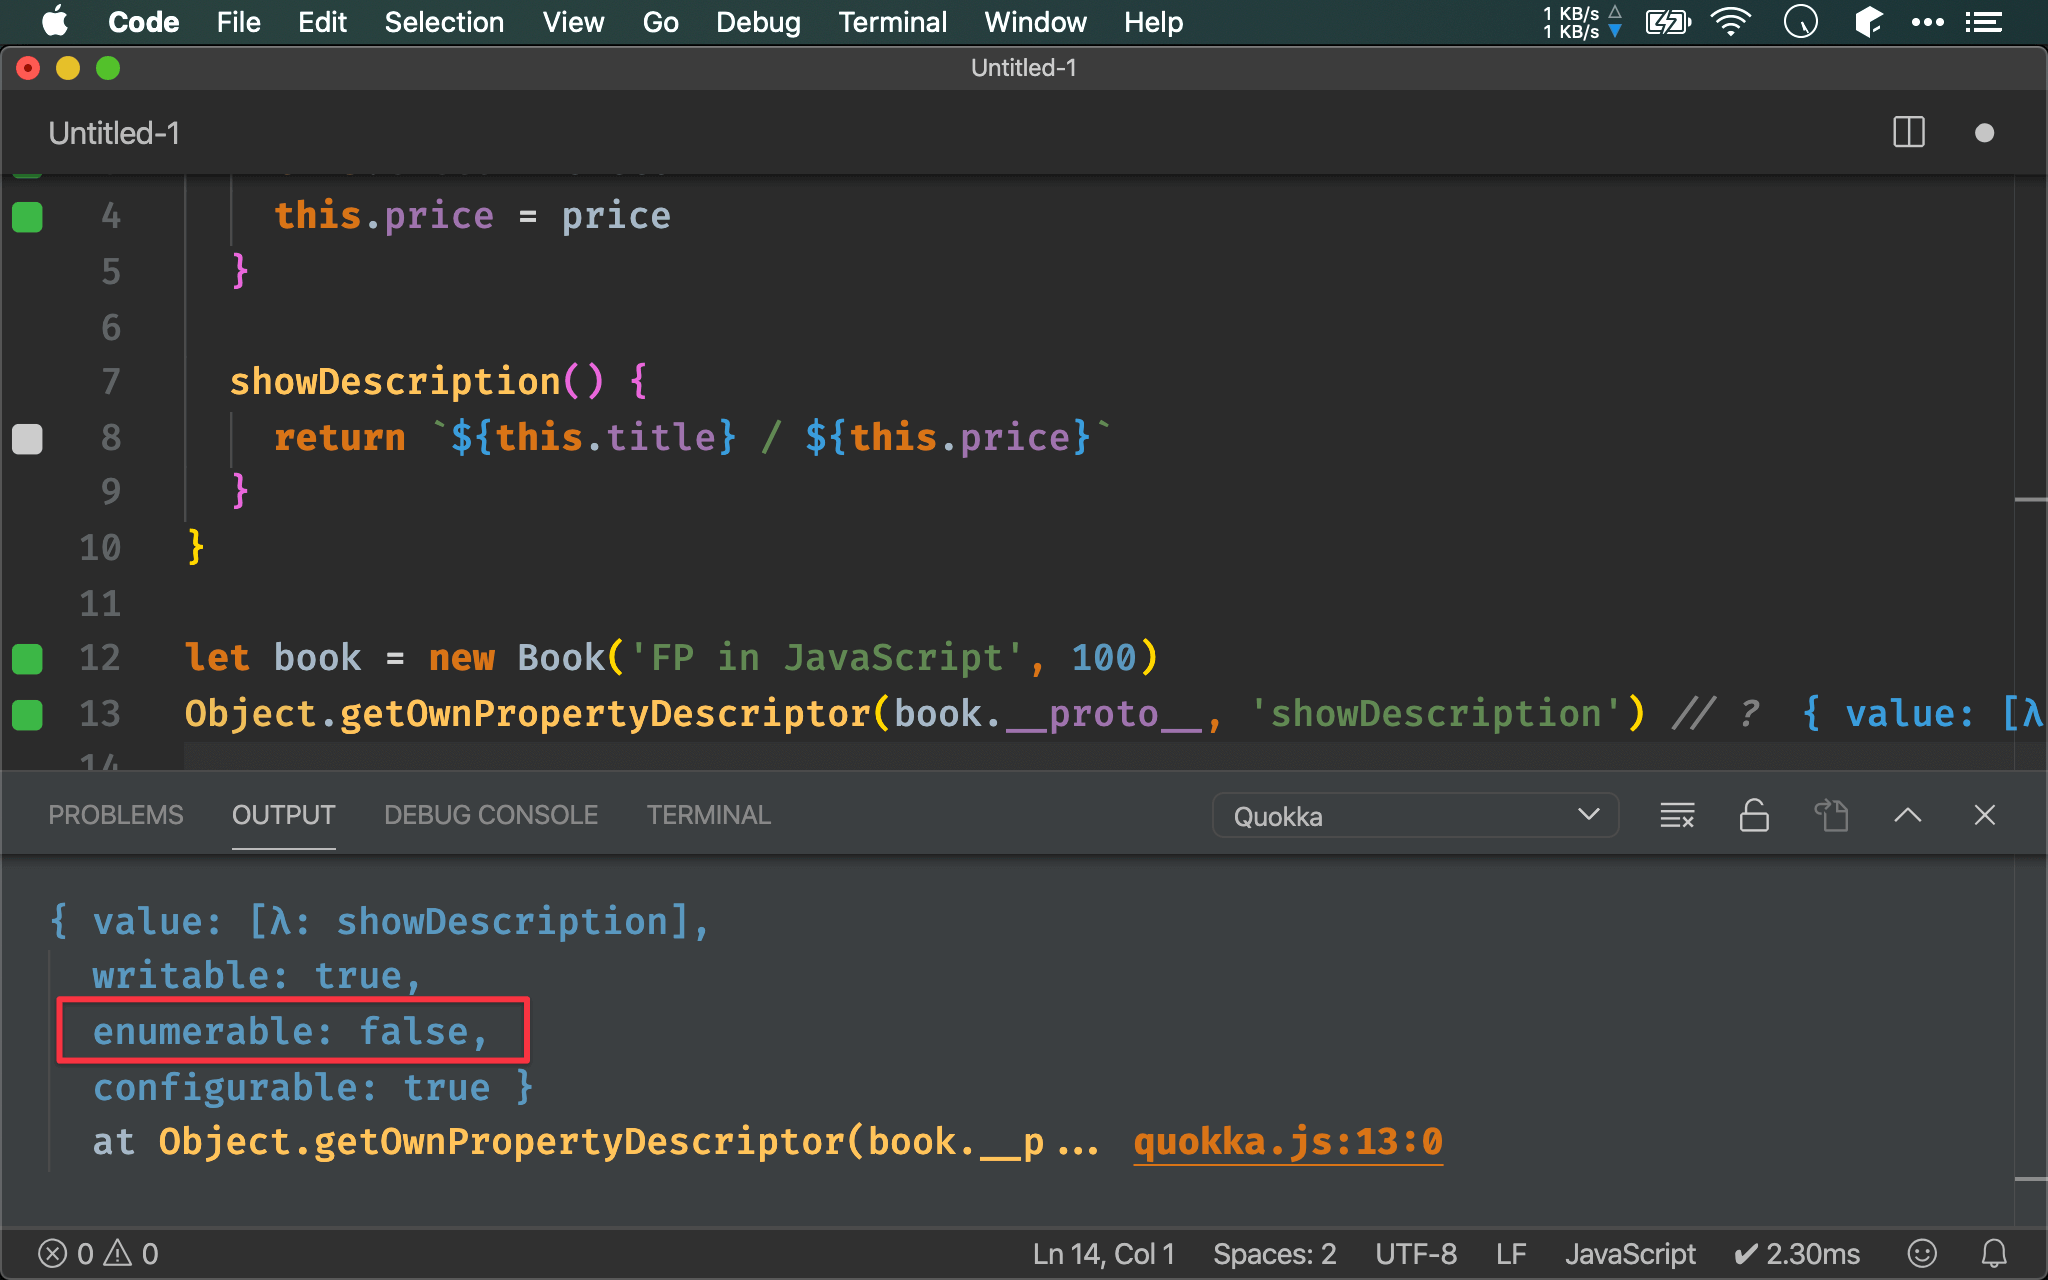The image size is (2048, 1280).
Task: Clear the output panel contents
Action: click(x=1677, y=816)
